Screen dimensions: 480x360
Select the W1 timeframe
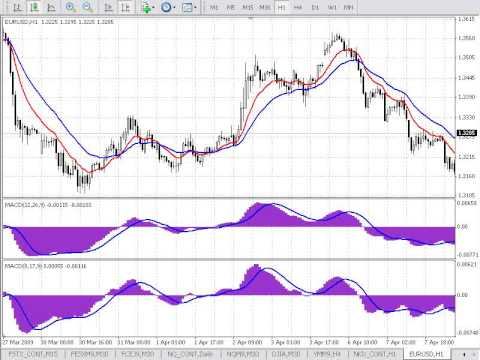click(x=332, y=7)
